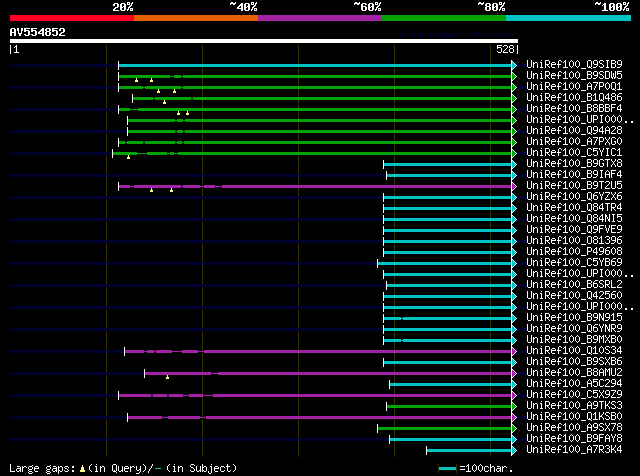Select the UniRef100_B9T2U5 label
This screenshot has height=476, width=640.
tap(574, 186)
